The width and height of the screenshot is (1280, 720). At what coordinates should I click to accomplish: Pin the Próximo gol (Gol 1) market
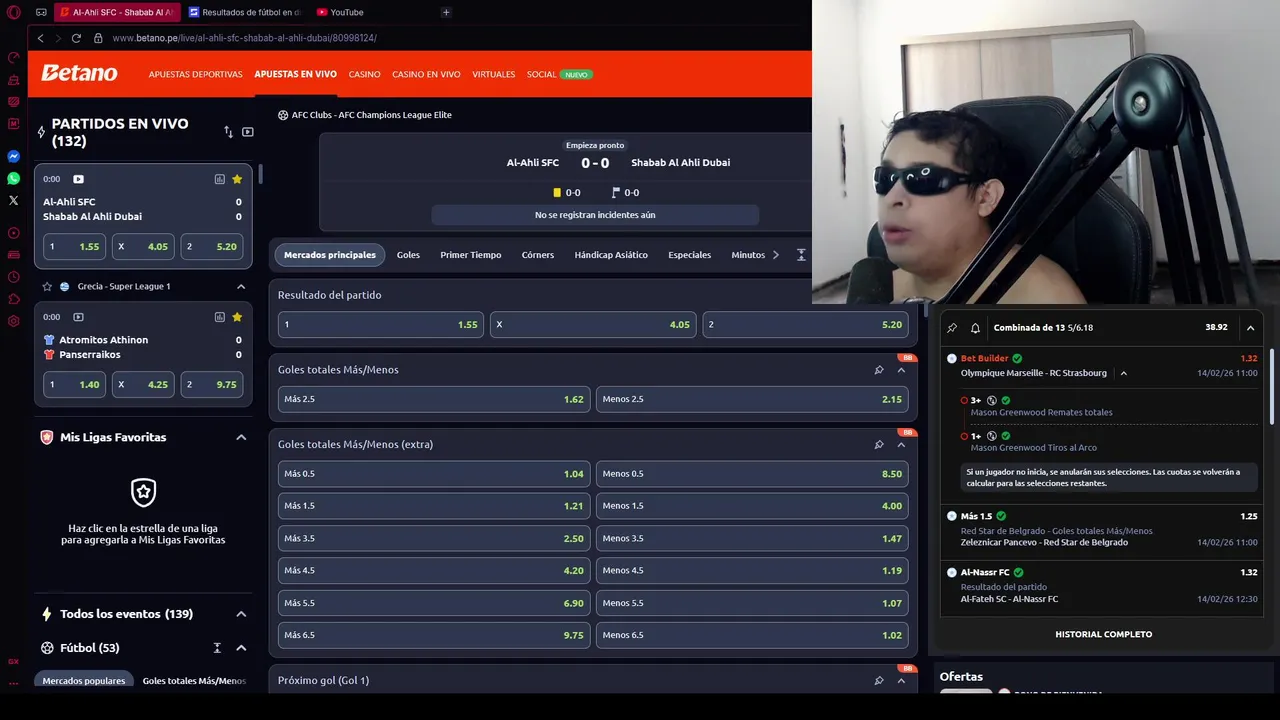coord(879,681)
